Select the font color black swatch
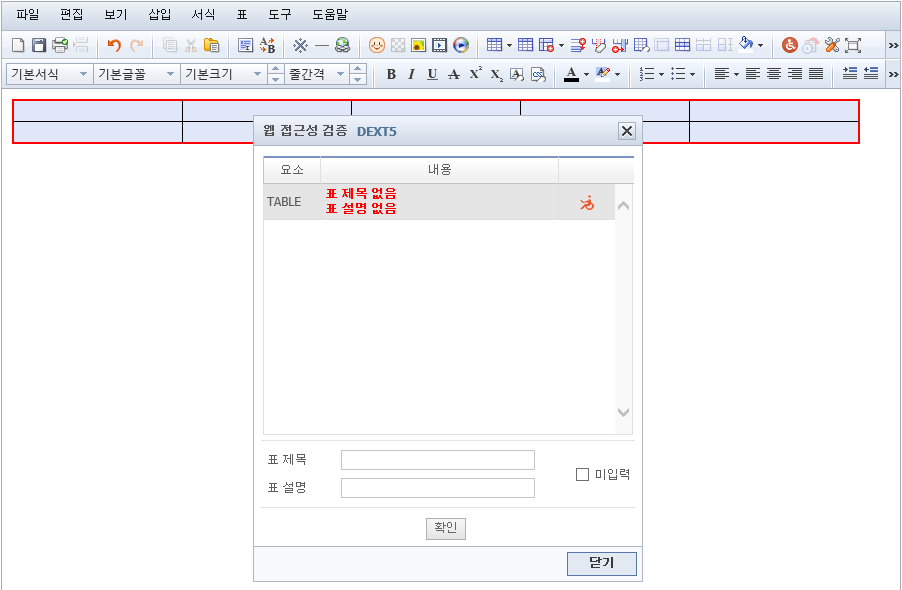Image resolution: width=902 pixels, height=590 pixels. coord(571,74)
